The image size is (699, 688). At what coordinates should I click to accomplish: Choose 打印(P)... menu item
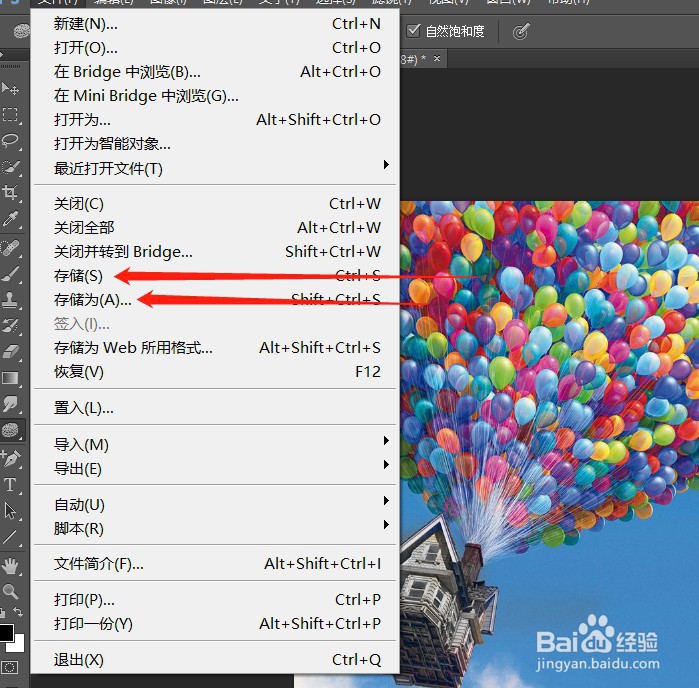[x=215, y=600]
